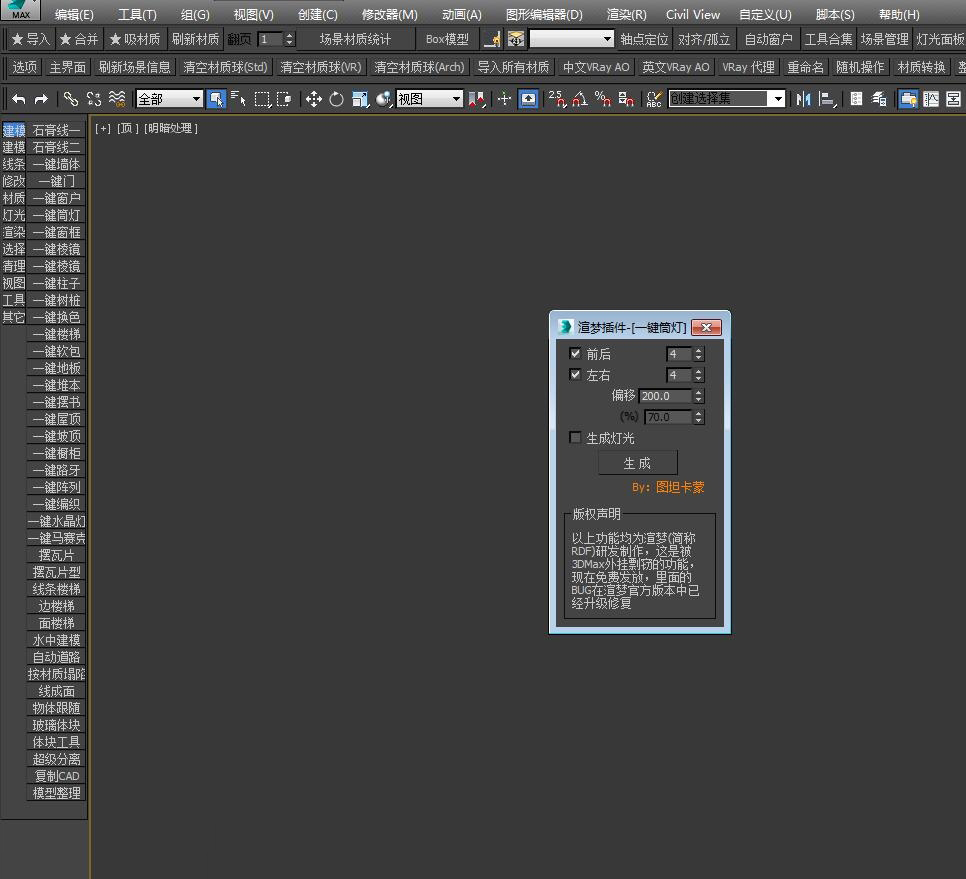Enable the 生成灯光 checkbox
Image resolution: width=966 pixels, height=879 pixels.
tap(575, 437)
